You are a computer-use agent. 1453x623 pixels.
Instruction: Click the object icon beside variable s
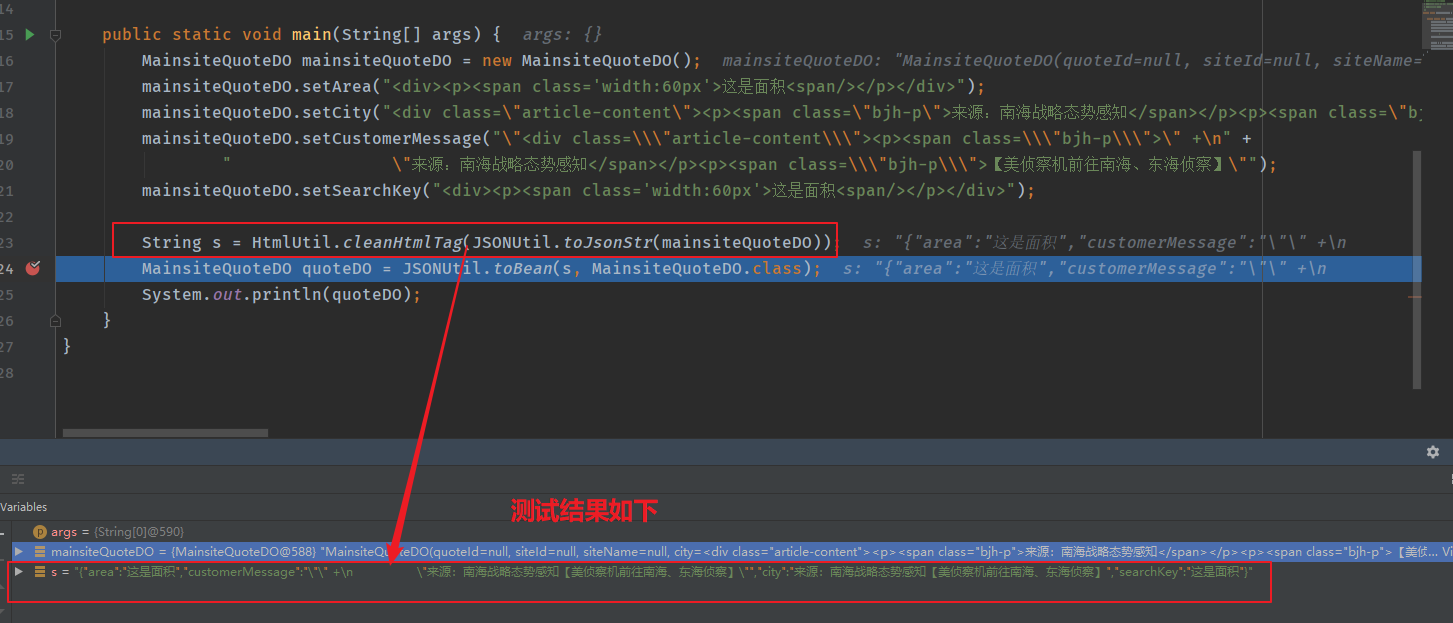click(40, 572)
